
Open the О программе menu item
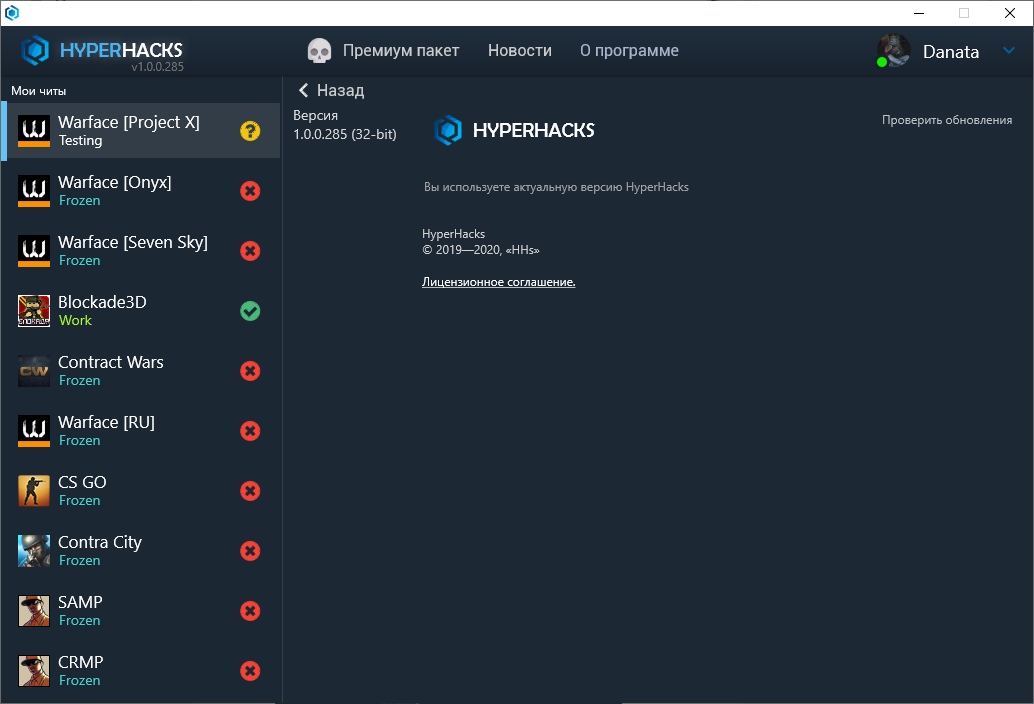click(629, 51)
